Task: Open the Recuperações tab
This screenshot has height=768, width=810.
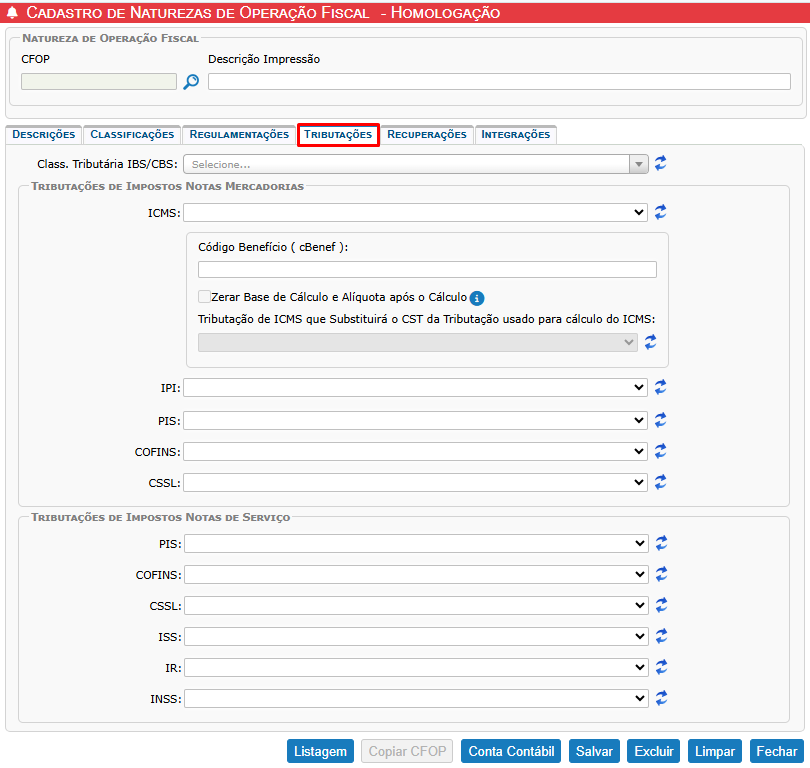Action: (x=427, y=134)
